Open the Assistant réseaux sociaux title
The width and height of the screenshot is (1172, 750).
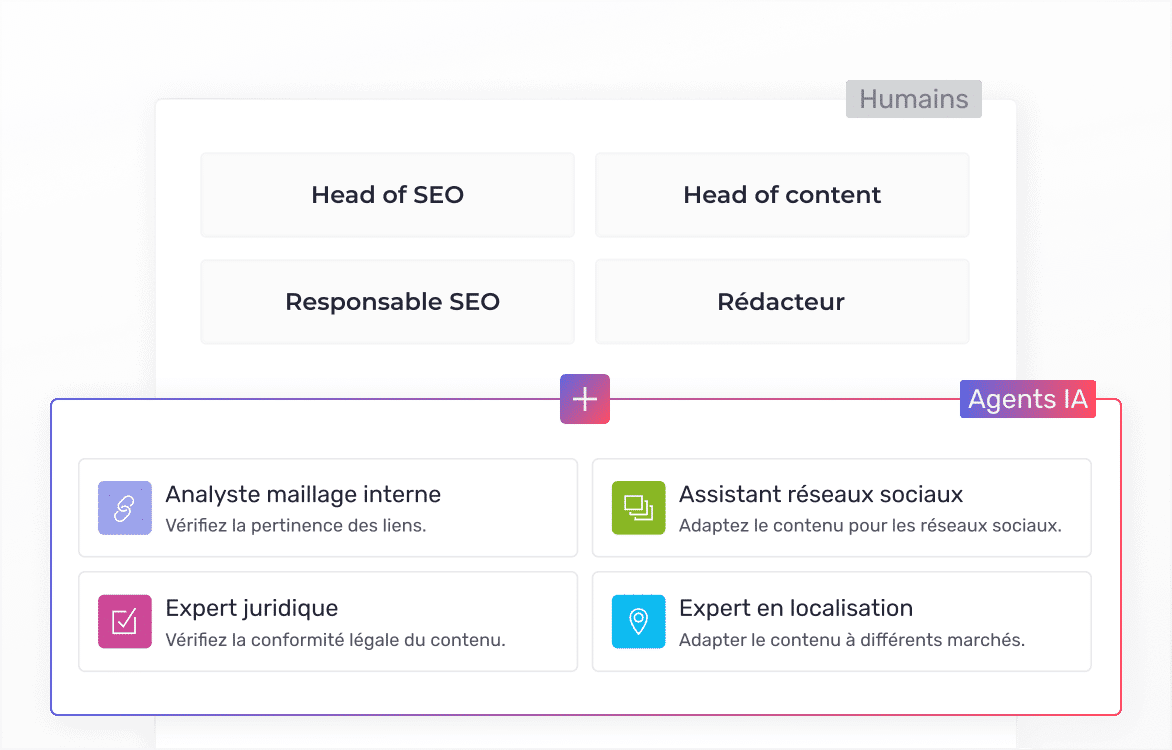click(820, 494)
